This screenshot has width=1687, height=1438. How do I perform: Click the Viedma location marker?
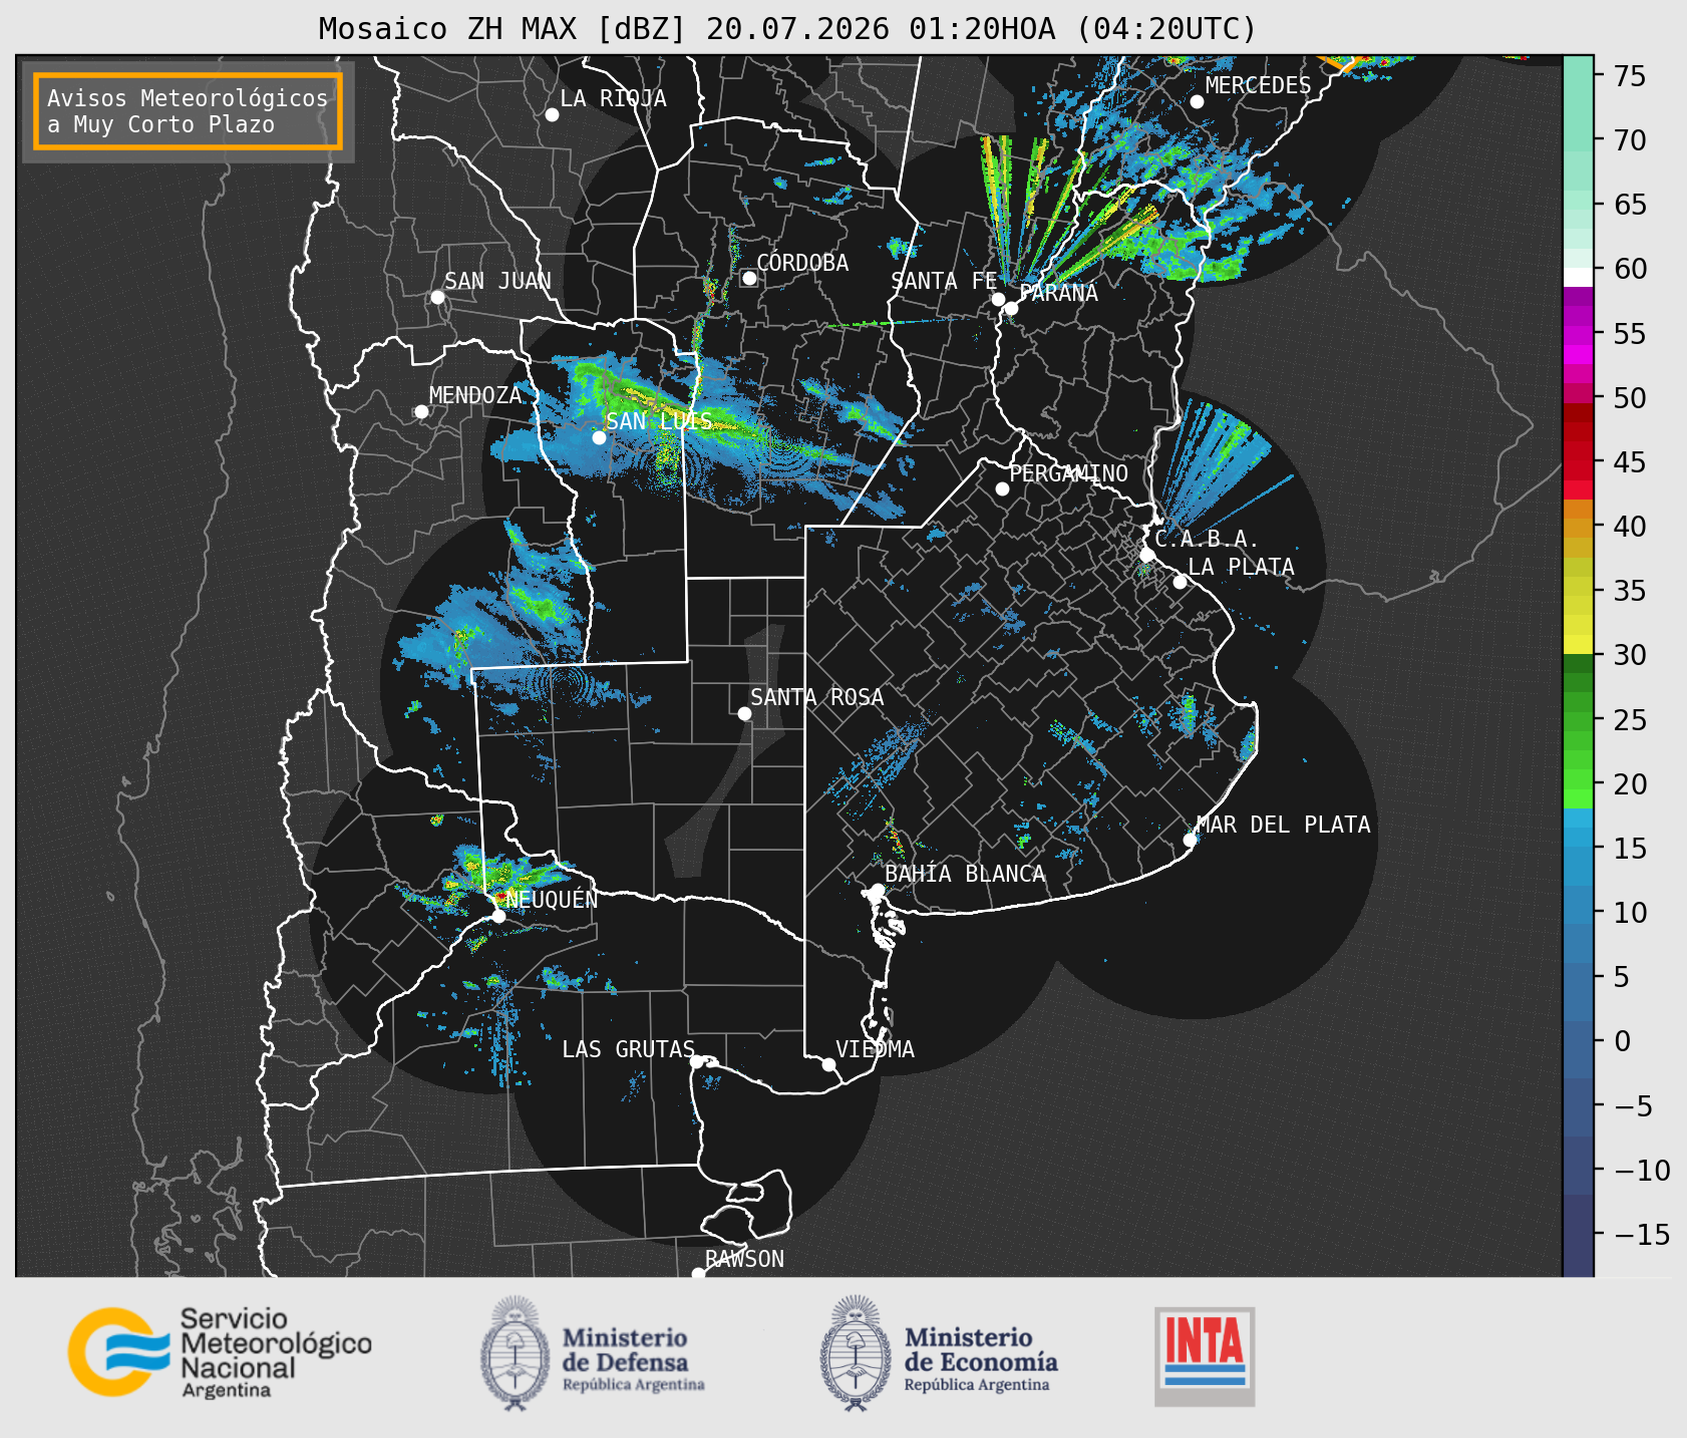(828, 1064)
